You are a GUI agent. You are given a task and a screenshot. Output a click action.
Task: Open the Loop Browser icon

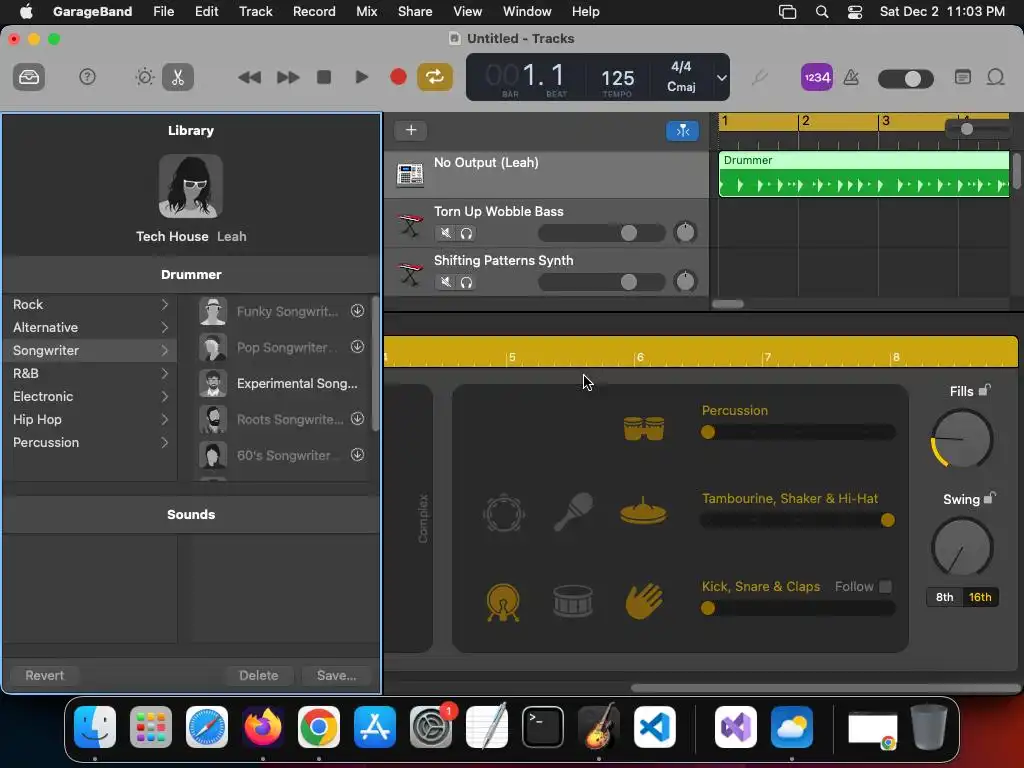point(995,77)
